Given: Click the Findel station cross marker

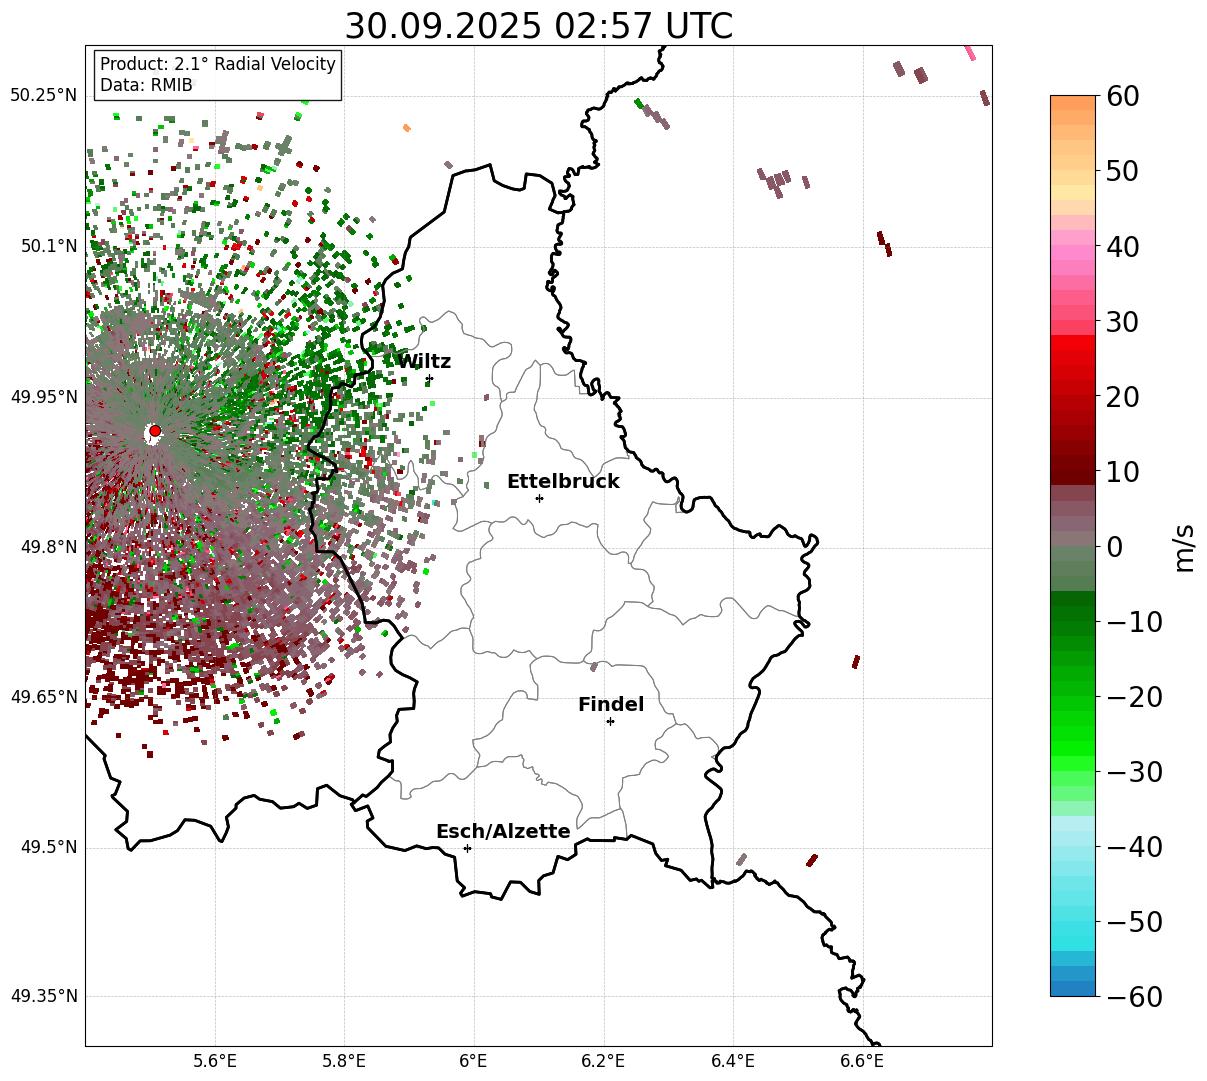Looking at the screenshot, I should [x=610, y=721].
